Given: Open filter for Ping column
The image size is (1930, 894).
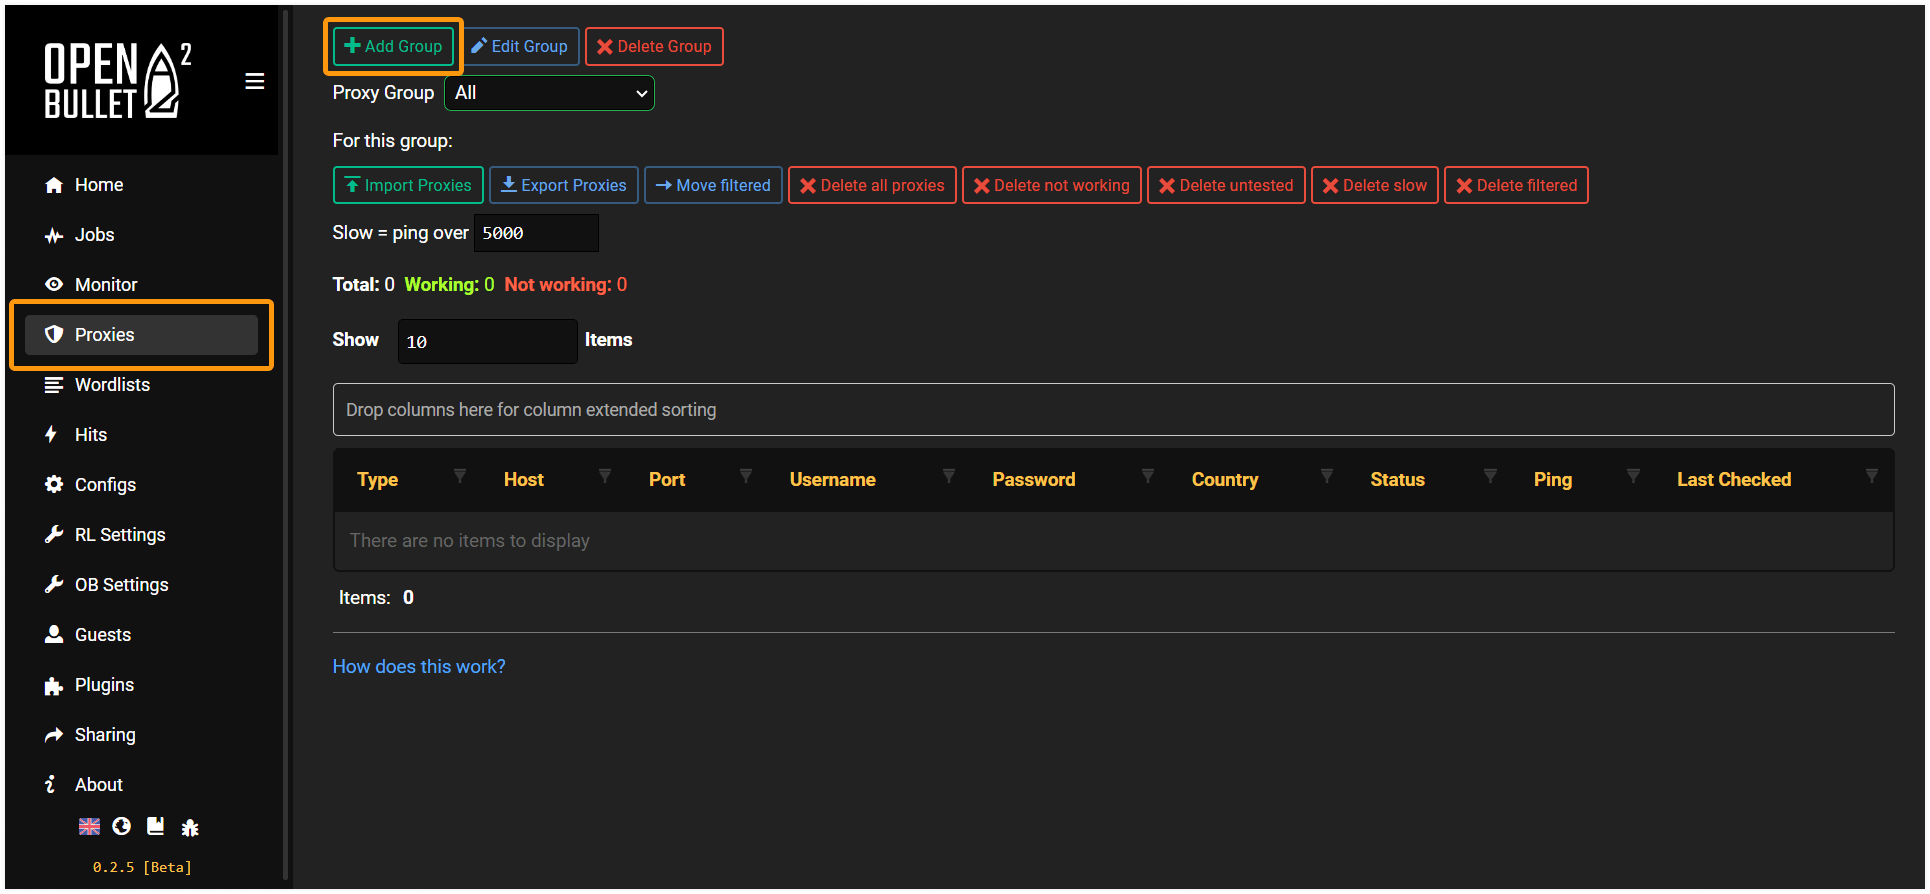Looking at the screenshot, I should pos(1633,476).
